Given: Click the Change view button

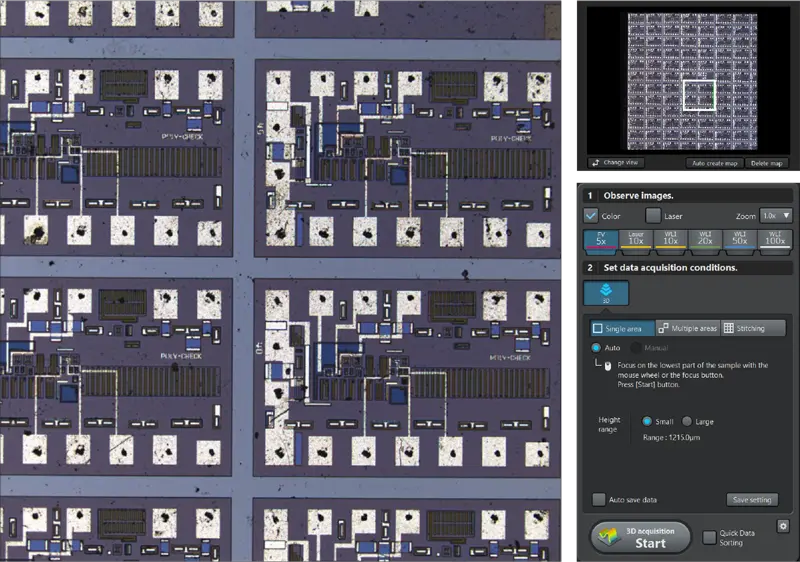Looking at the screenshot, I should 616,162.
